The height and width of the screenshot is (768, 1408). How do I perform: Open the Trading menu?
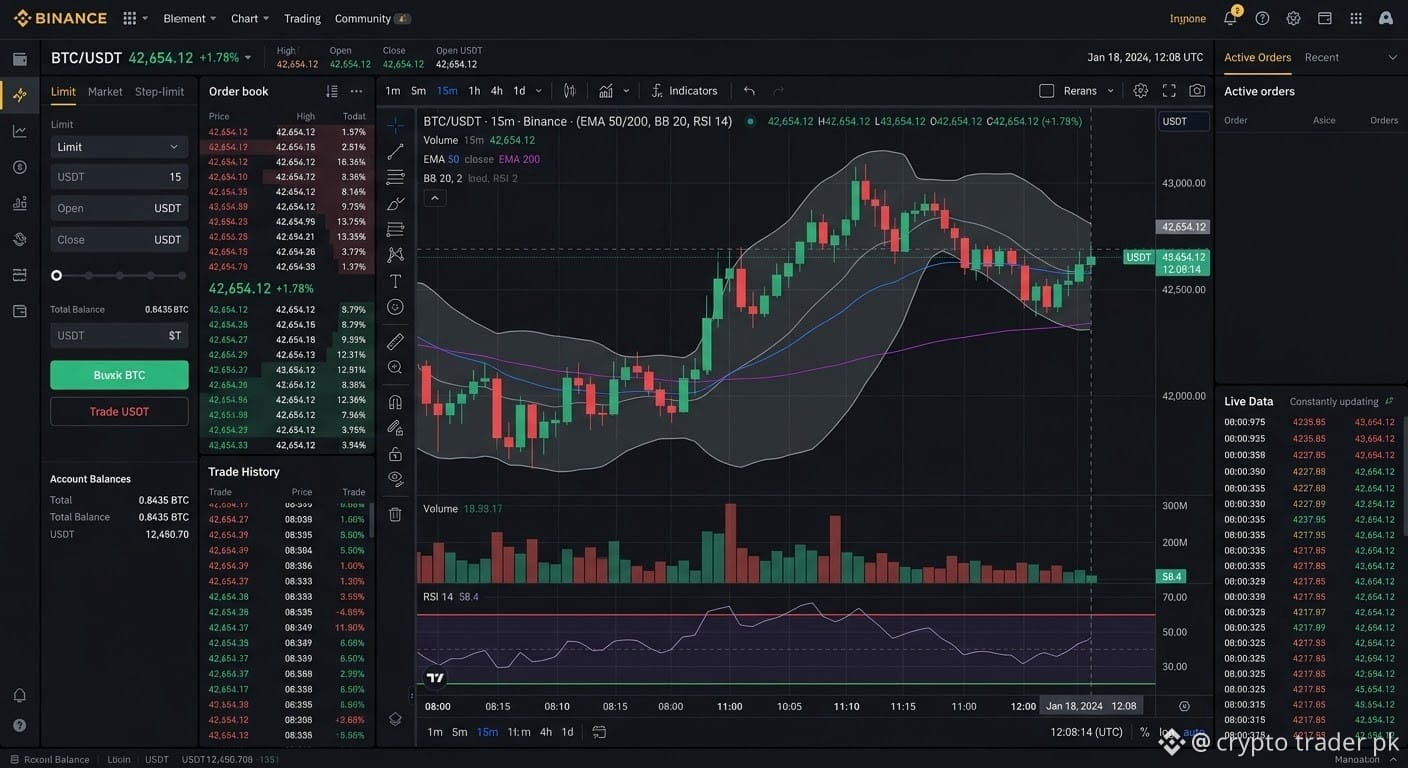(x=302, y=18)
